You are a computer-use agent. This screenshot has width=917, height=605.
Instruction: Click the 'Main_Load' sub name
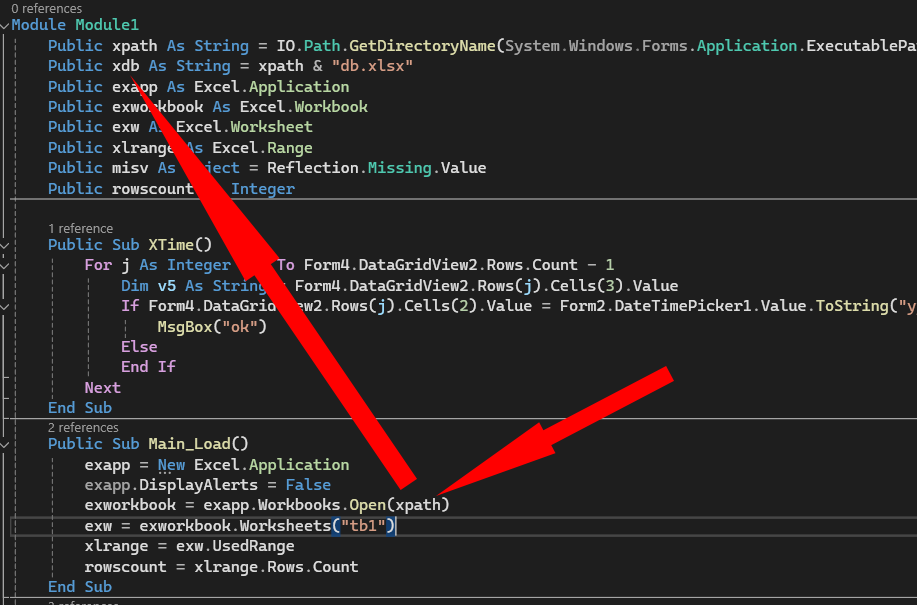click(189, 444)
